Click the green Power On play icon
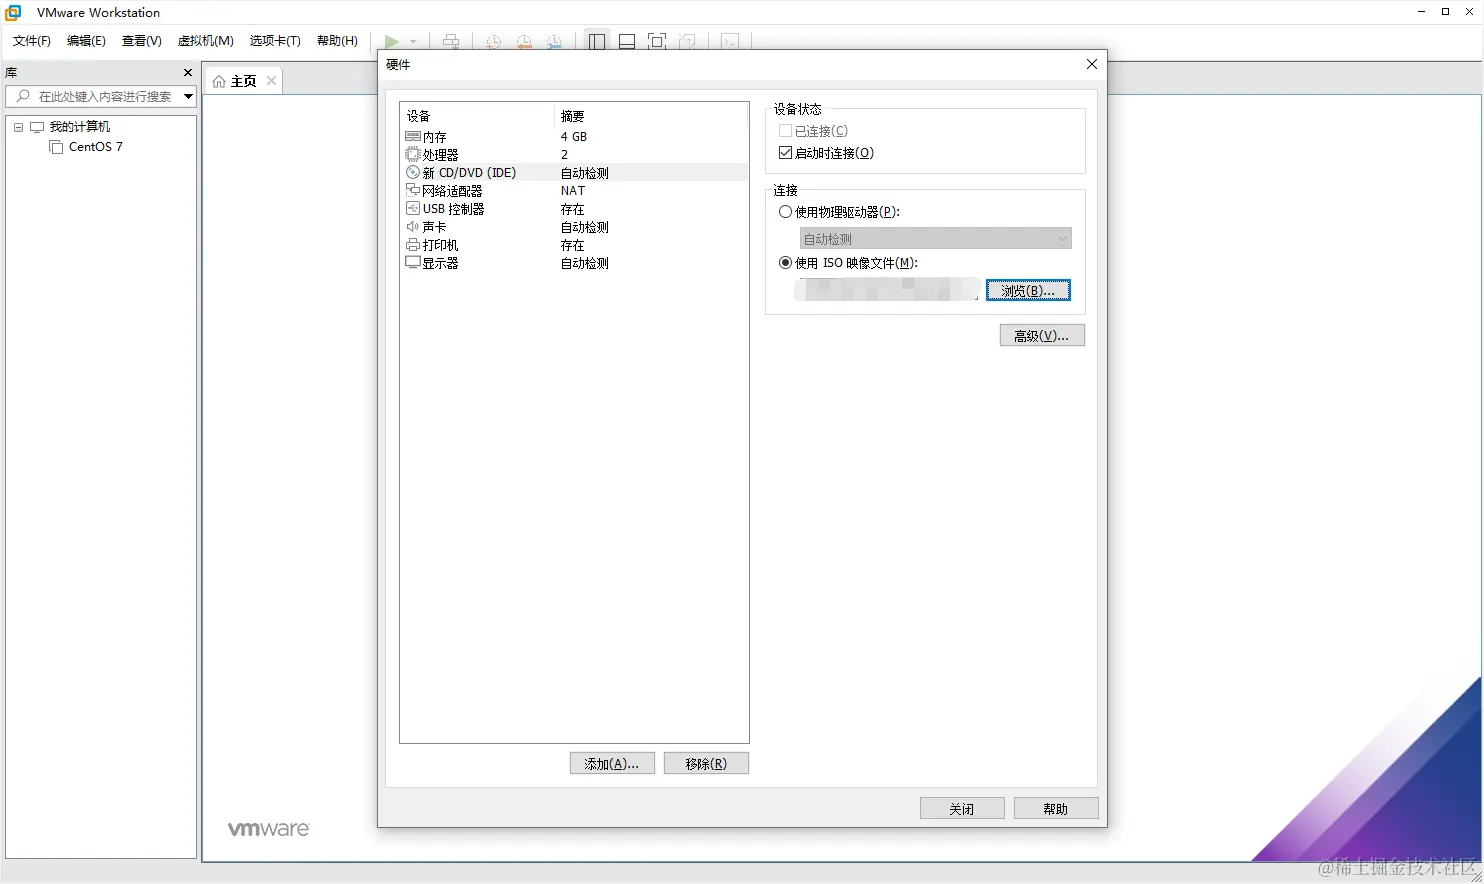 point(392,41)
